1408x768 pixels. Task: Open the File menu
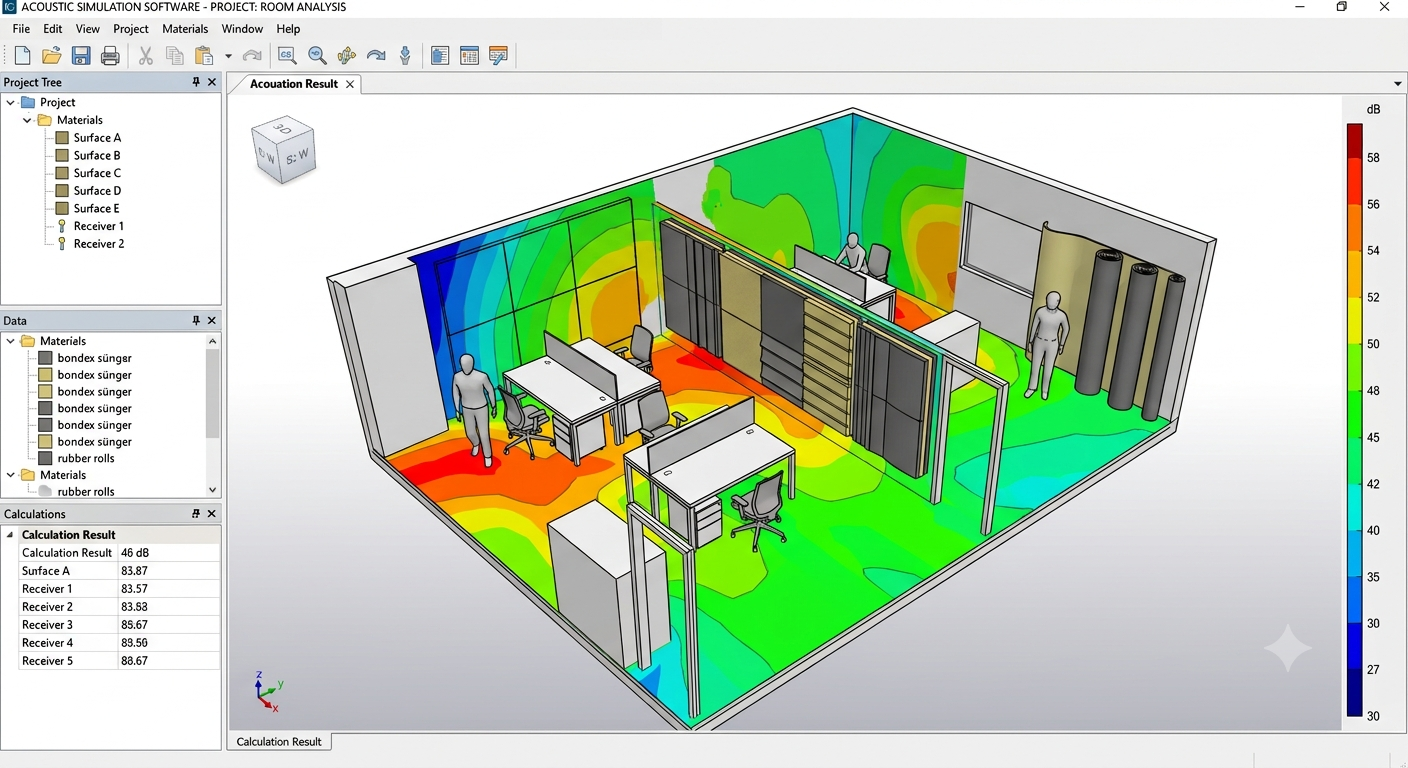(21, 29)
